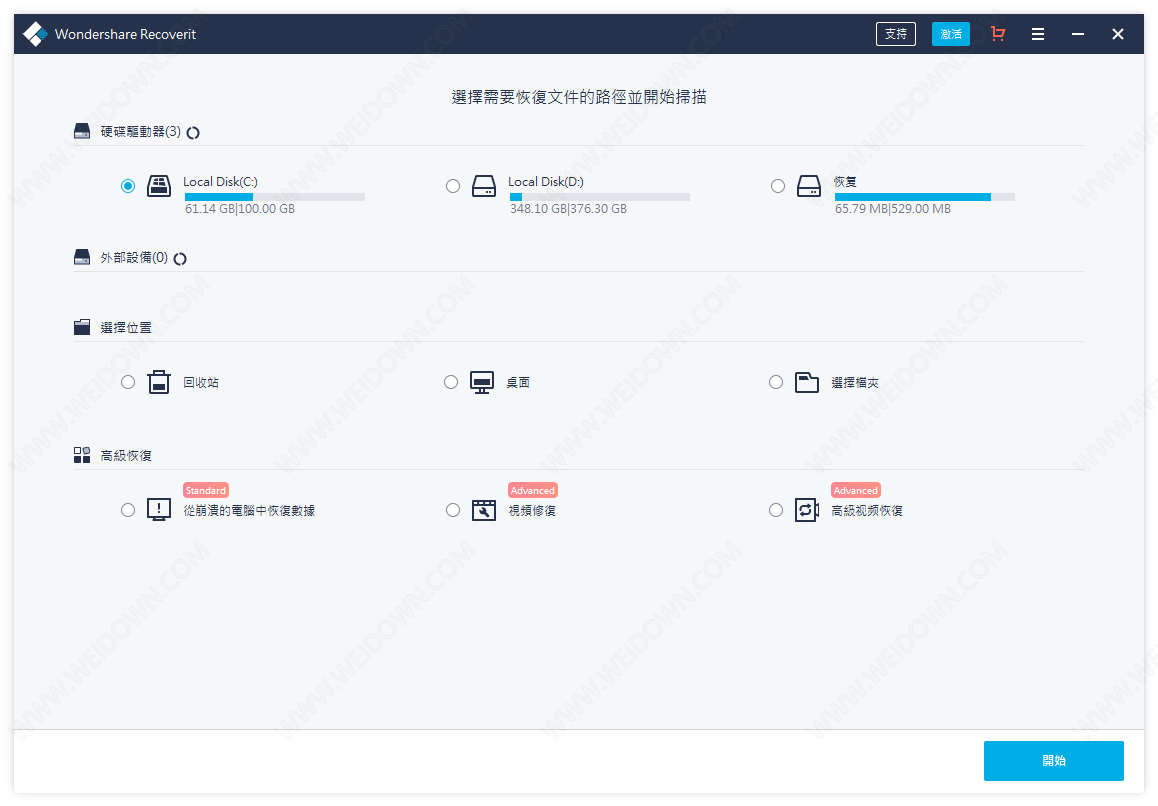Select the 恢复 partition radio button
The image size is (1158, 806).
point(778,186)
